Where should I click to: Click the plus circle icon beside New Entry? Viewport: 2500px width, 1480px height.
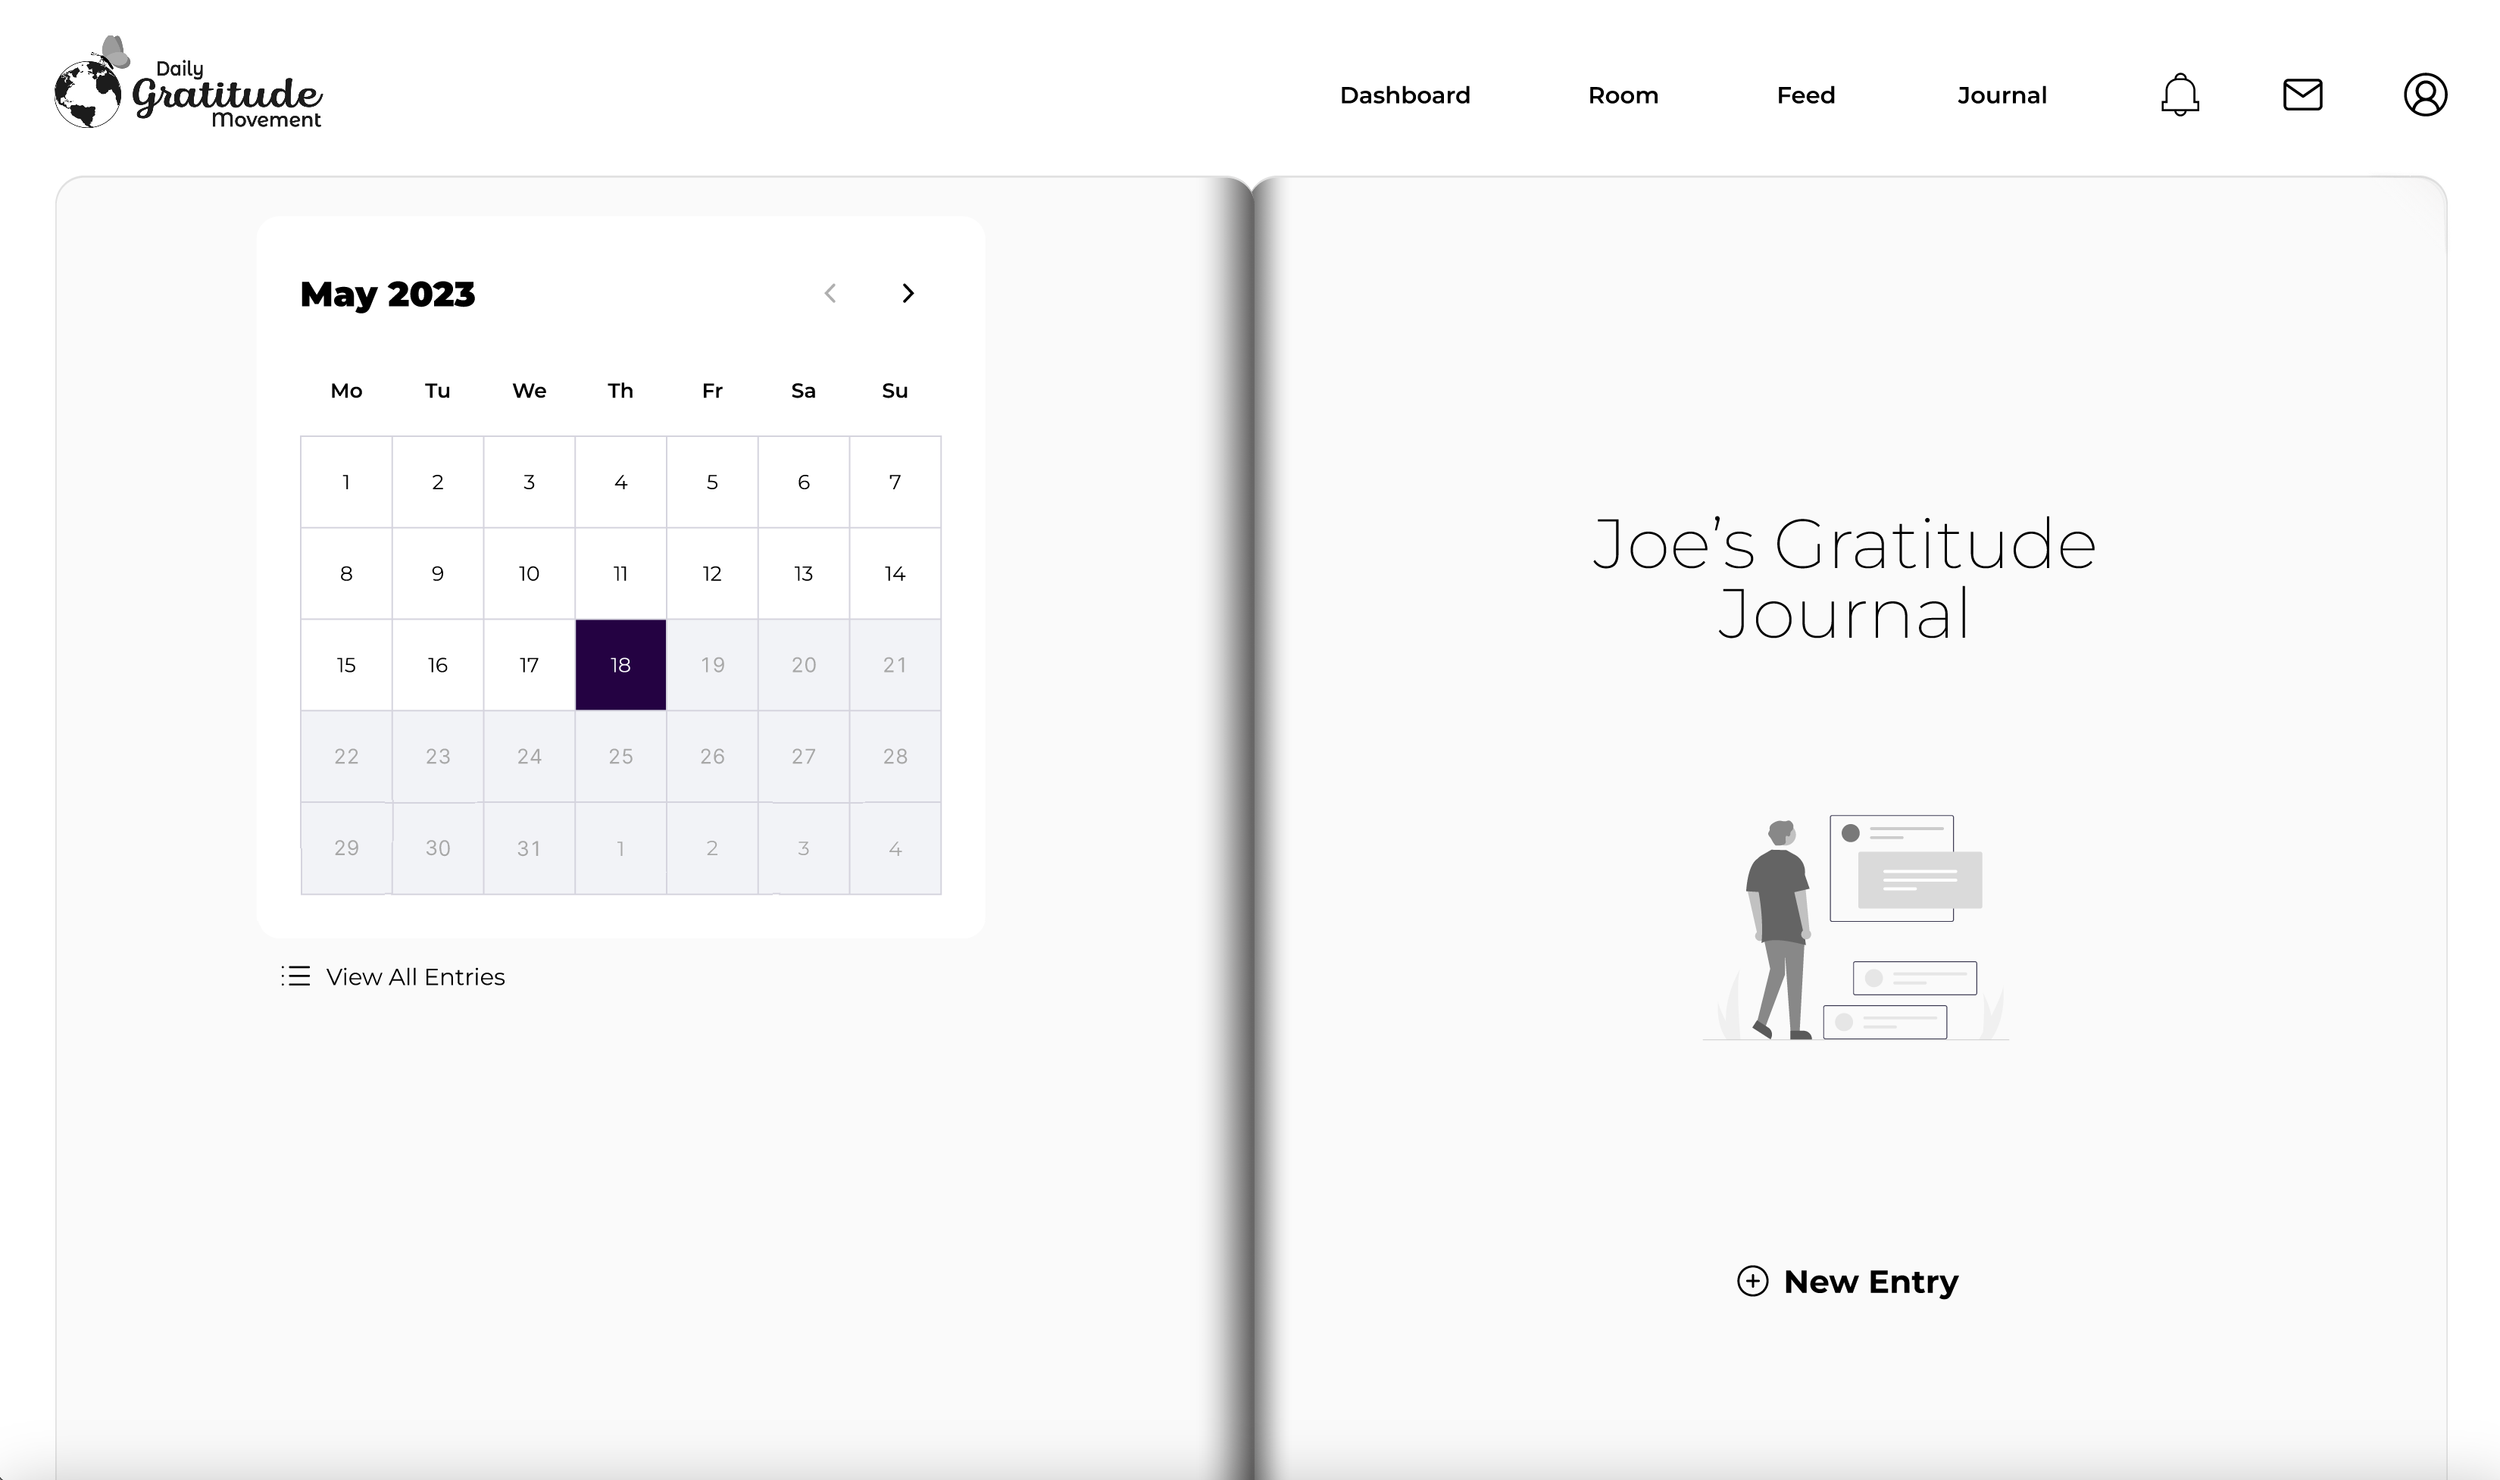1752,1281
